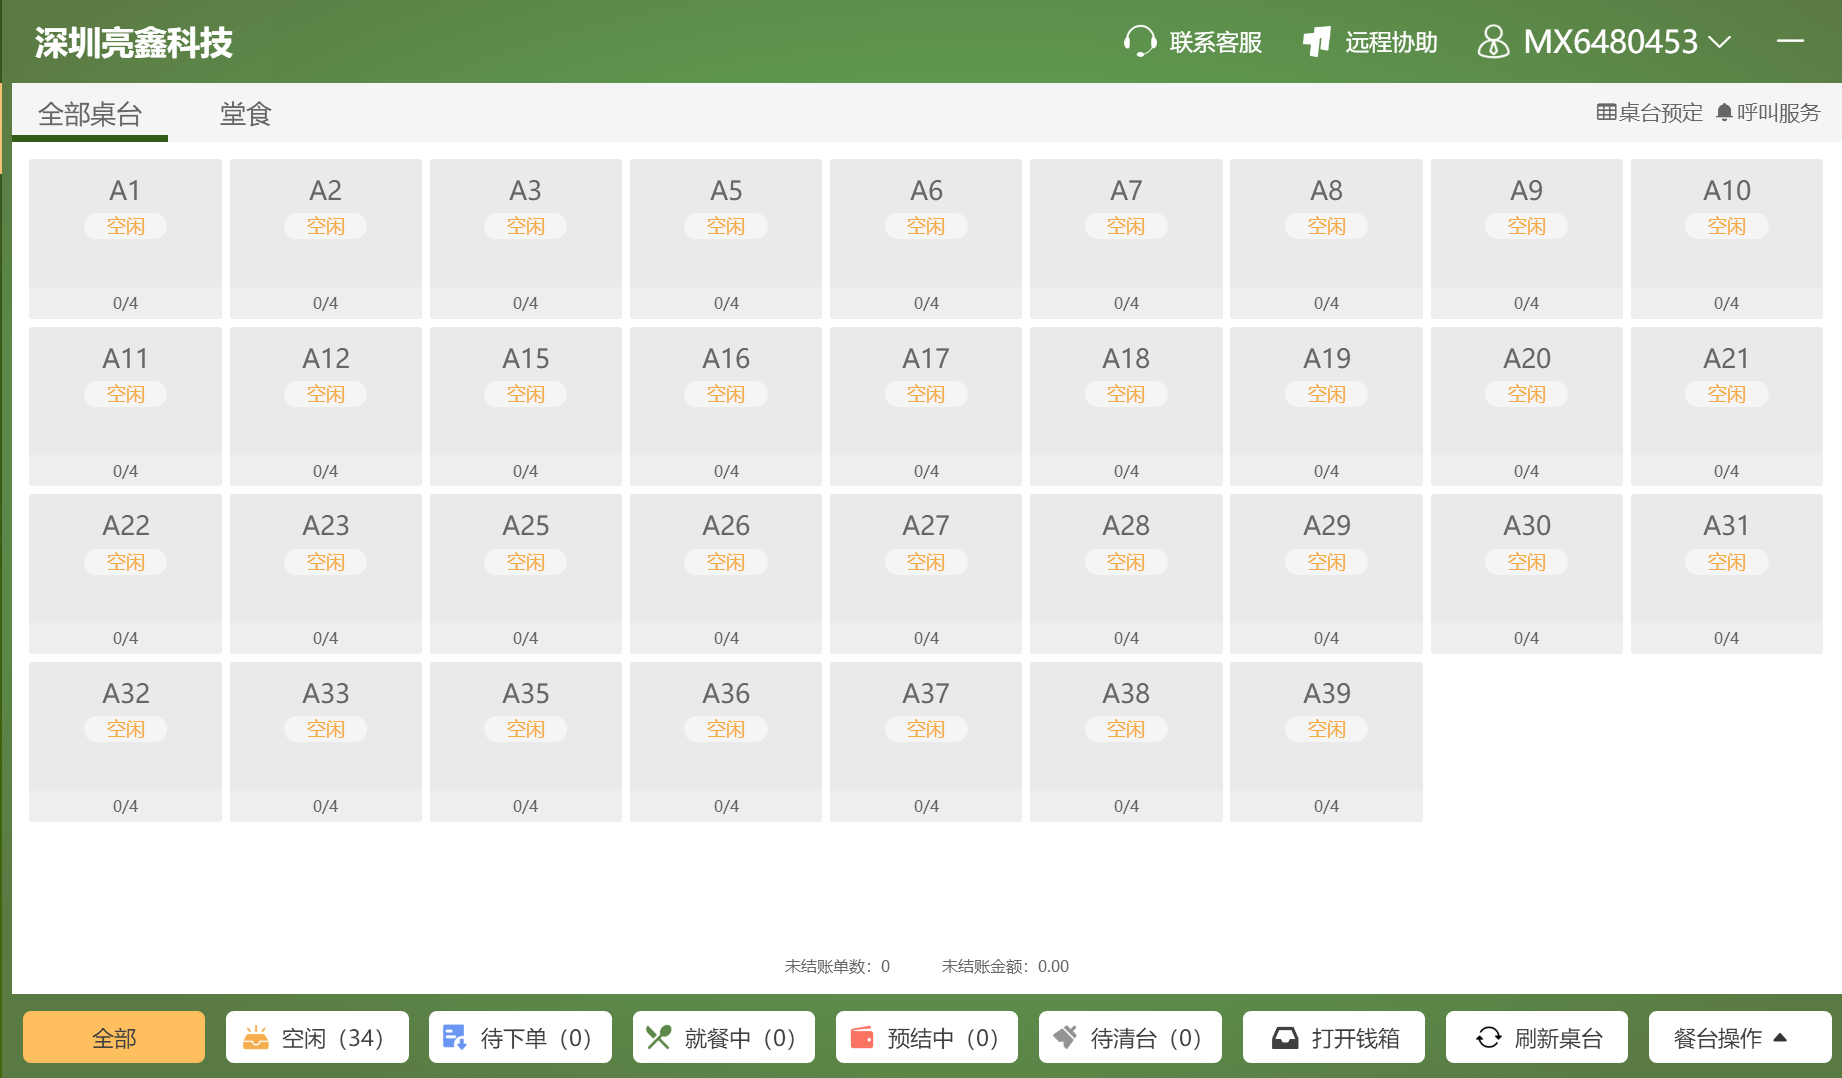
Task: Click the pending order 待下单 icon
Action: point(455,1037)
